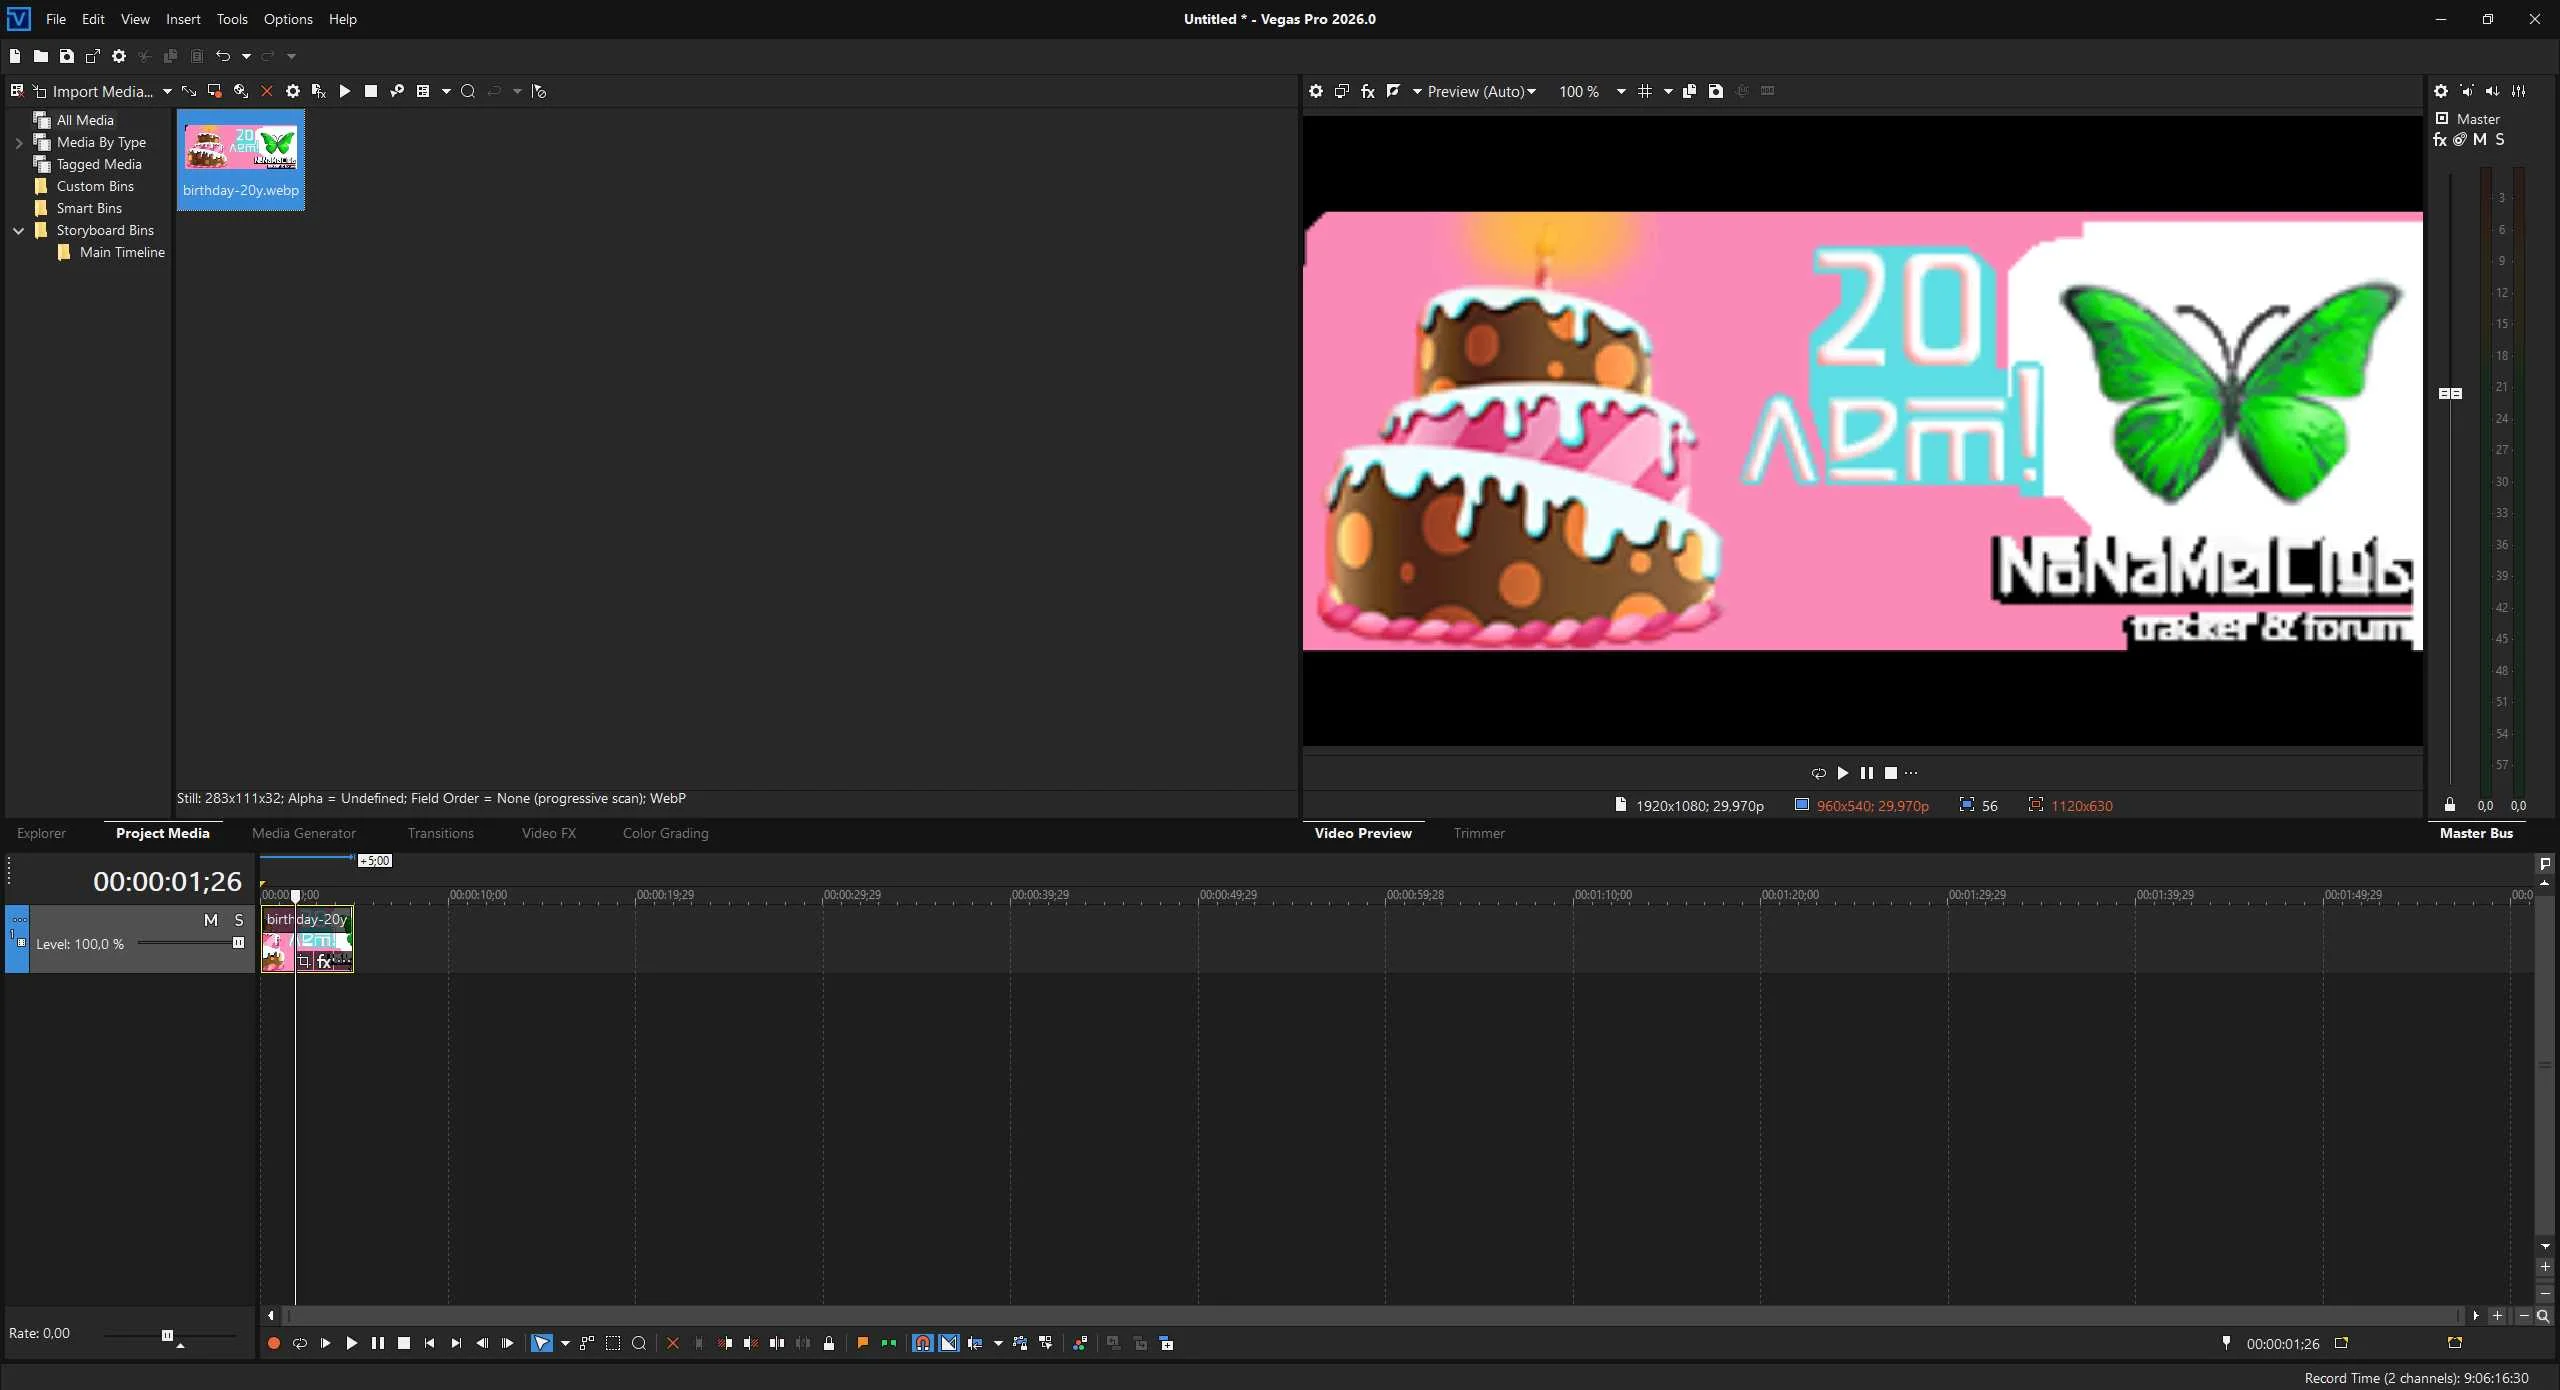
Task: Open Media FX in the Project Media toolbar
Action: coord(319,91)
